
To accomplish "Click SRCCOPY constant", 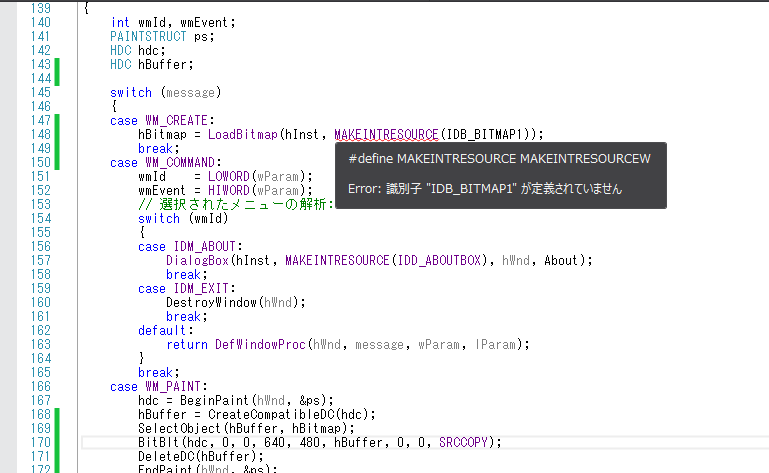I will [463, 443].
